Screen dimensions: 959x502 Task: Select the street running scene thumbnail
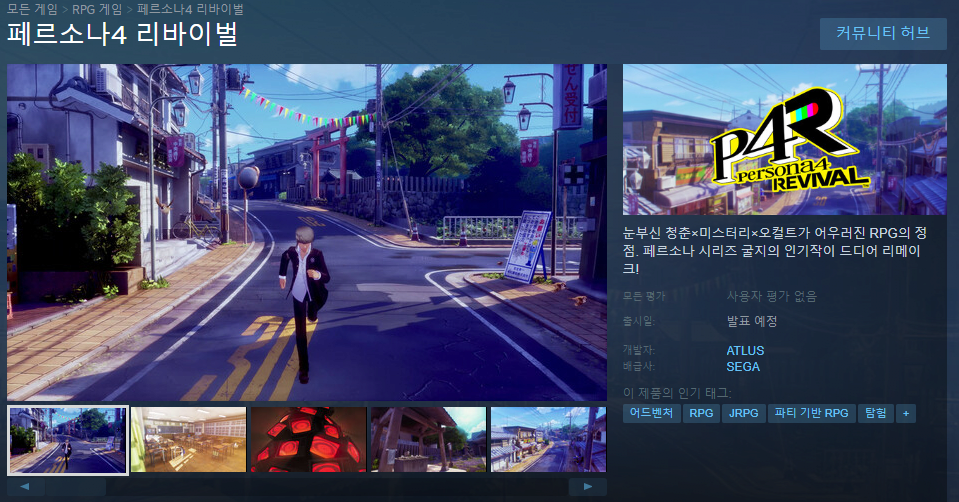[x=67, y=440]
